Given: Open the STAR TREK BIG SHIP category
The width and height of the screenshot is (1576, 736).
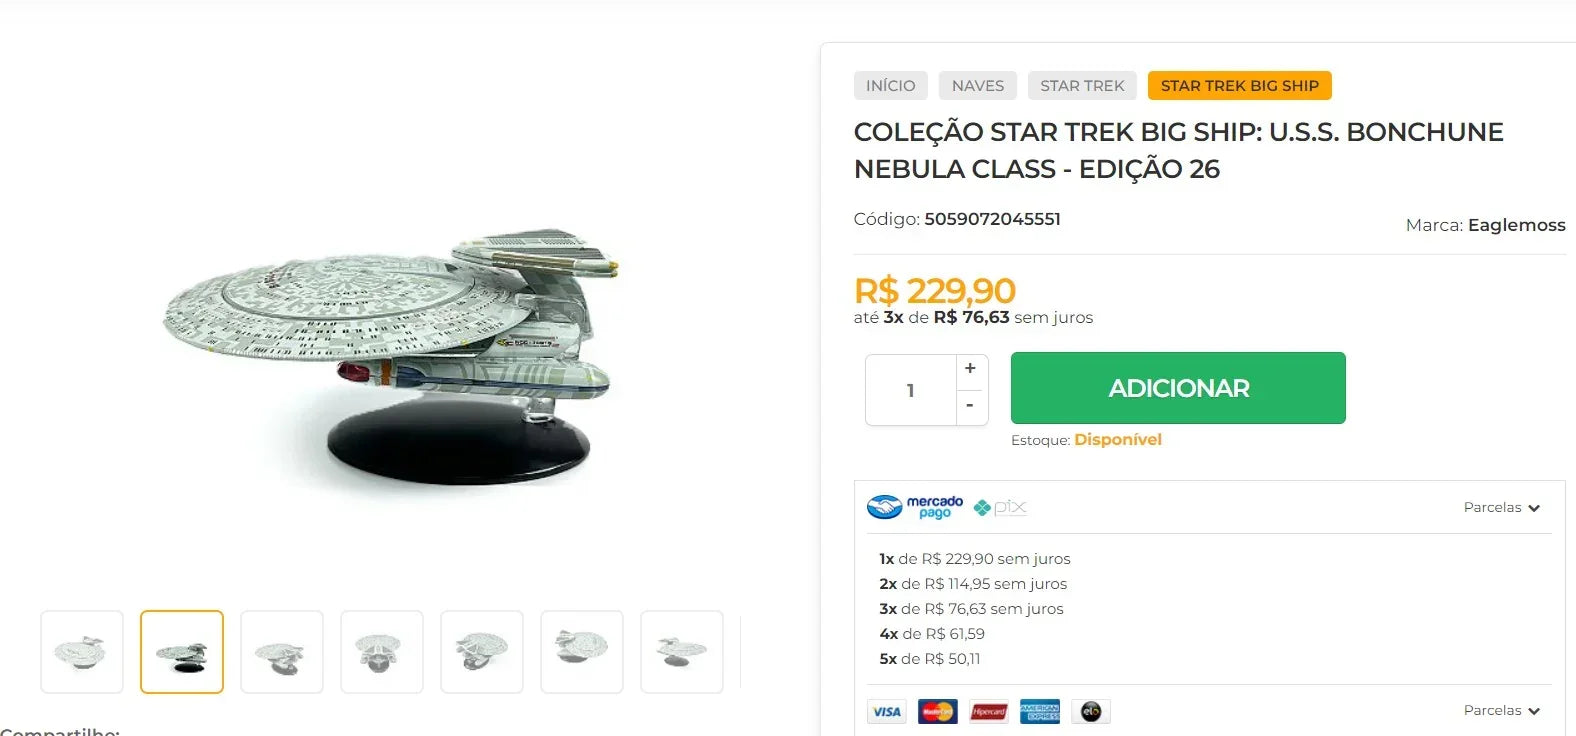Looking at the screenshot, I should (x=1239, y=85).
